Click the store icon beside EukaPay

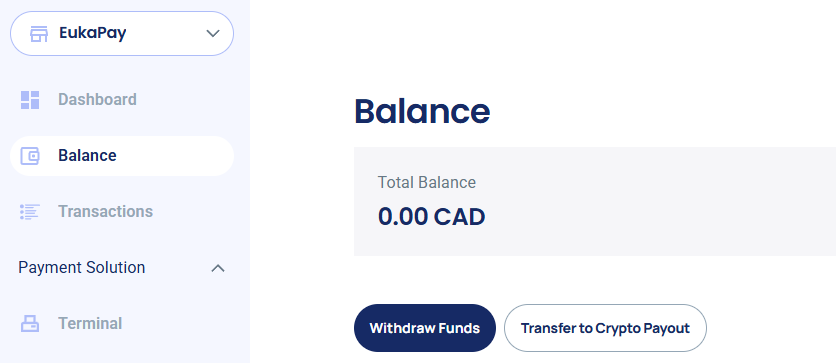(x=39, y=34)
